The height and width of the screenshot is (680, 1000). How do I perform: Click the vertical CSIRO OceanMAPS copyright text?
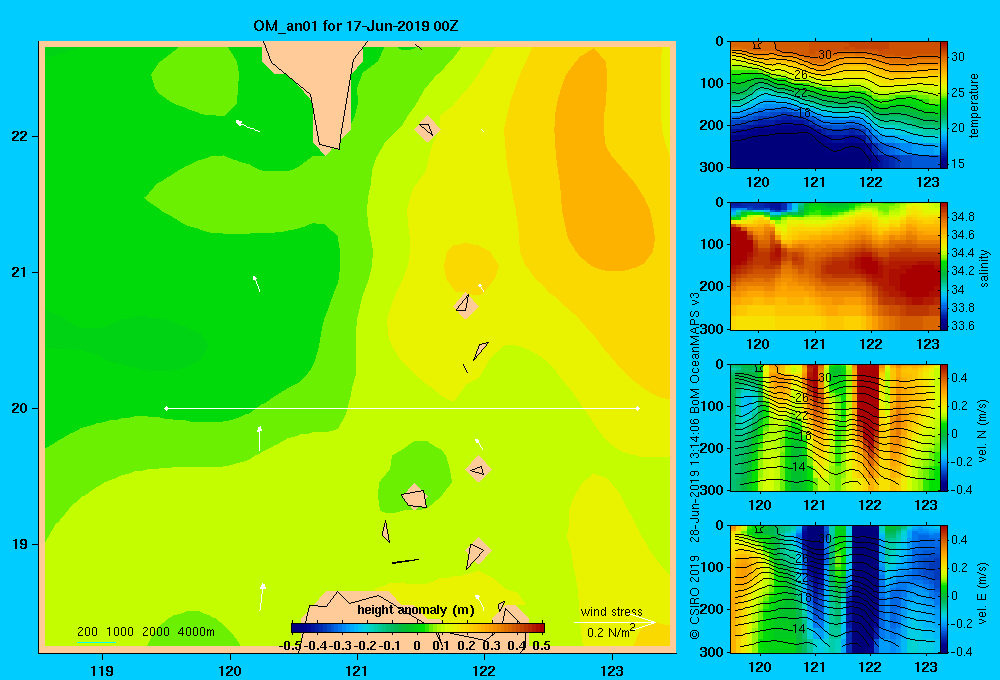tap(695, 466)
